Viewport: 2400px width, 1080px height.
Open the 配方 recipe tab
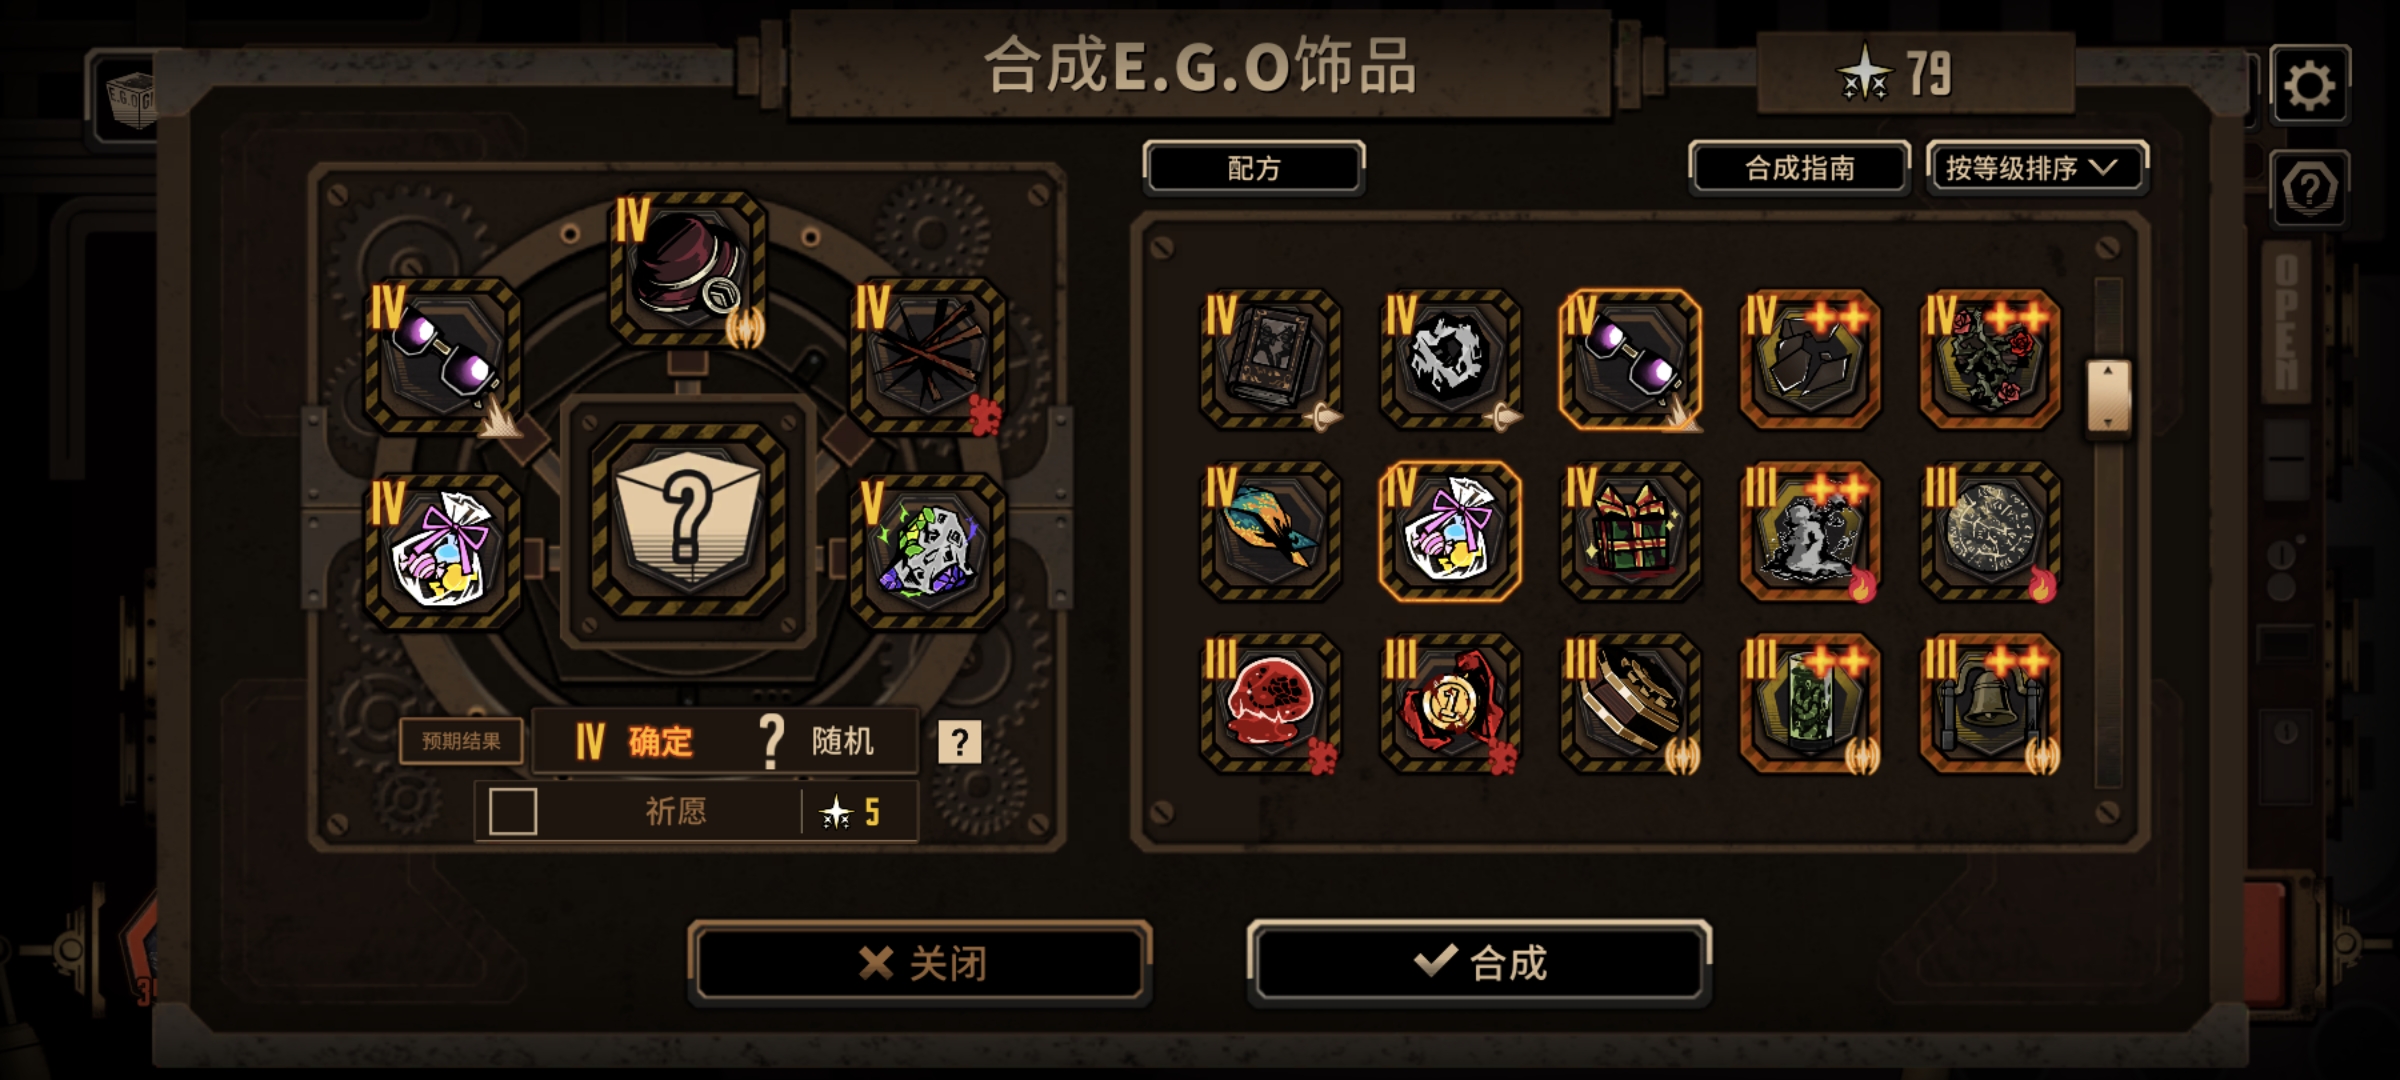(x=1254, y=168)
